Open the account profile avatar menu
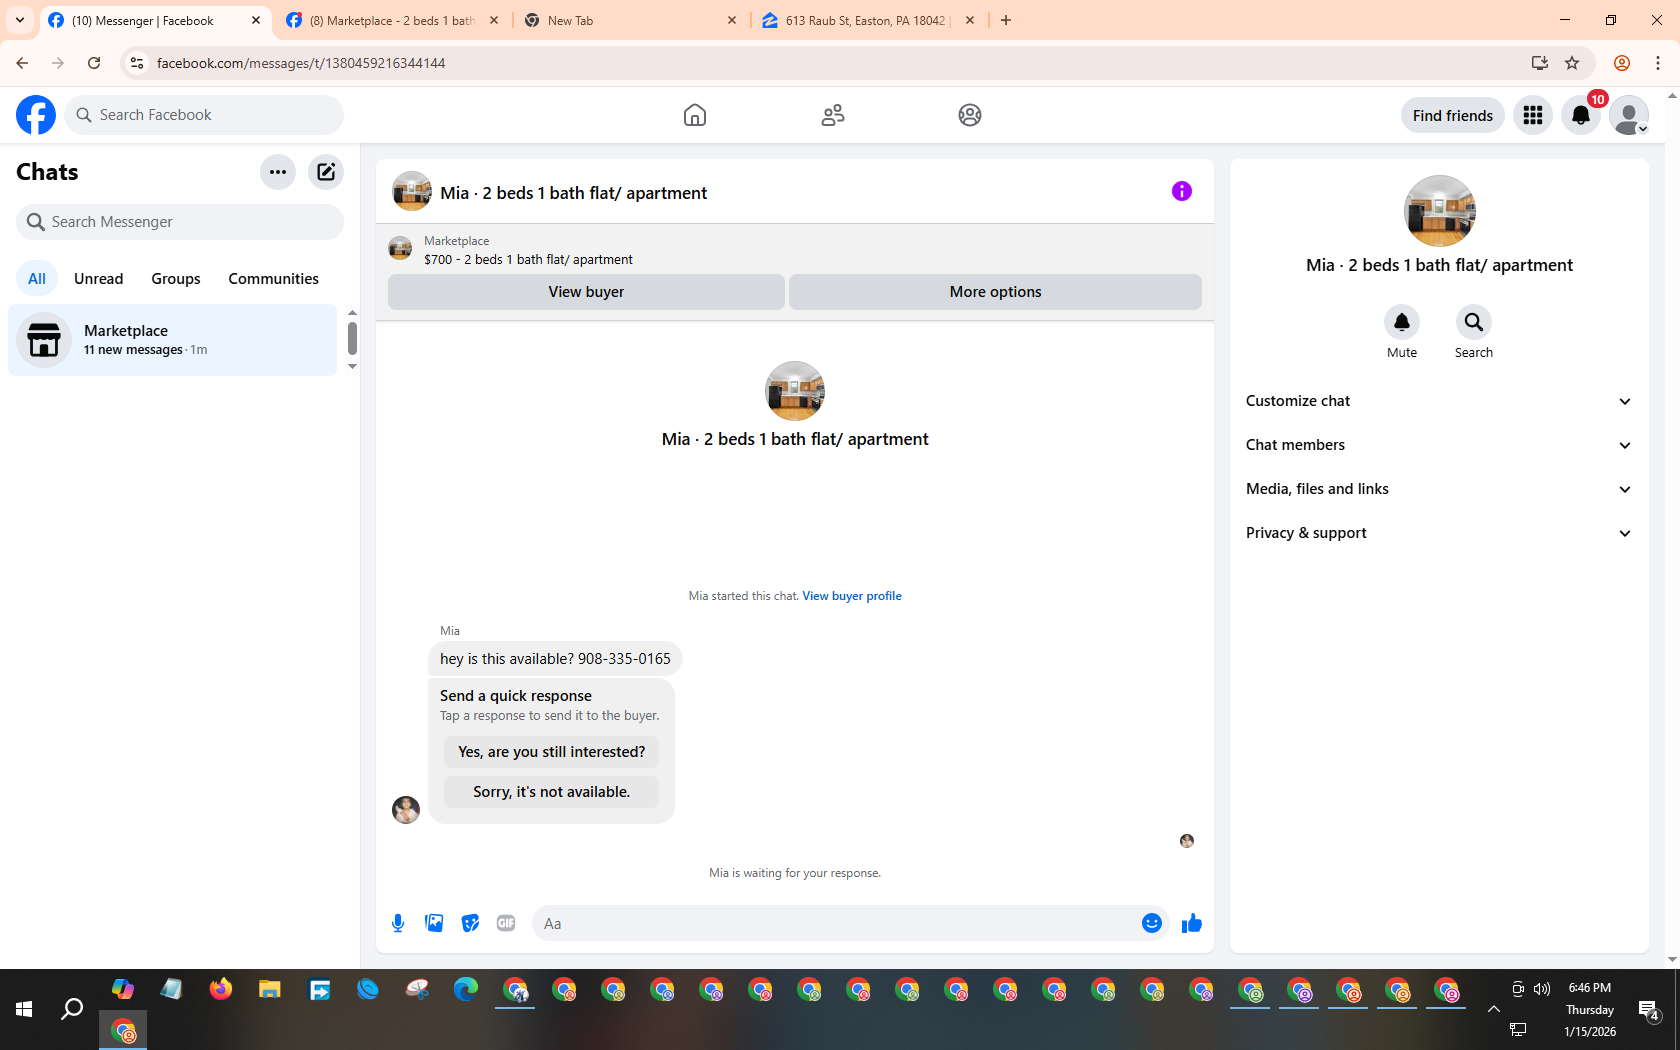Image resolution: width=1680 pixels, height=1050 pixels. point(1629,115)
